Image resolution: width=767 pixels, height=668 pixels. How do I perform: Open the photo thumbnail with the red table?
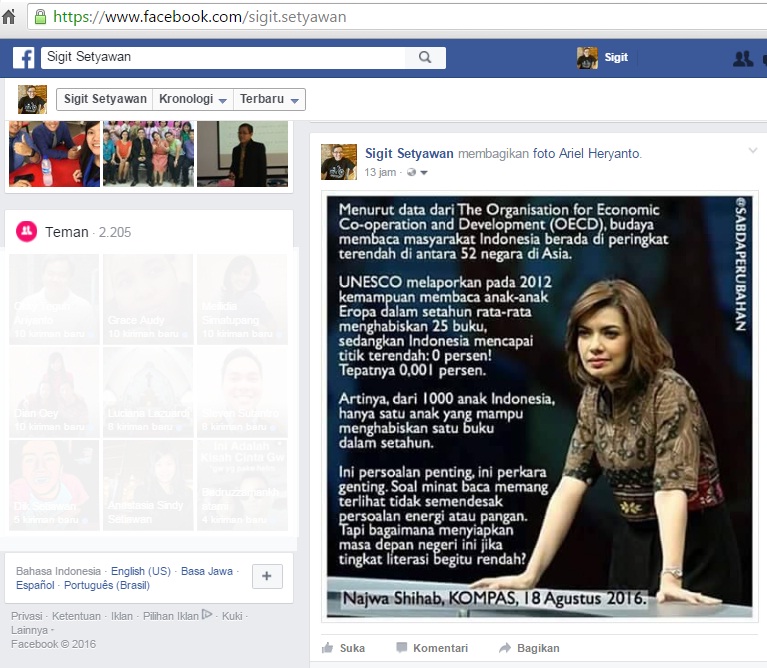click(54, 154)
